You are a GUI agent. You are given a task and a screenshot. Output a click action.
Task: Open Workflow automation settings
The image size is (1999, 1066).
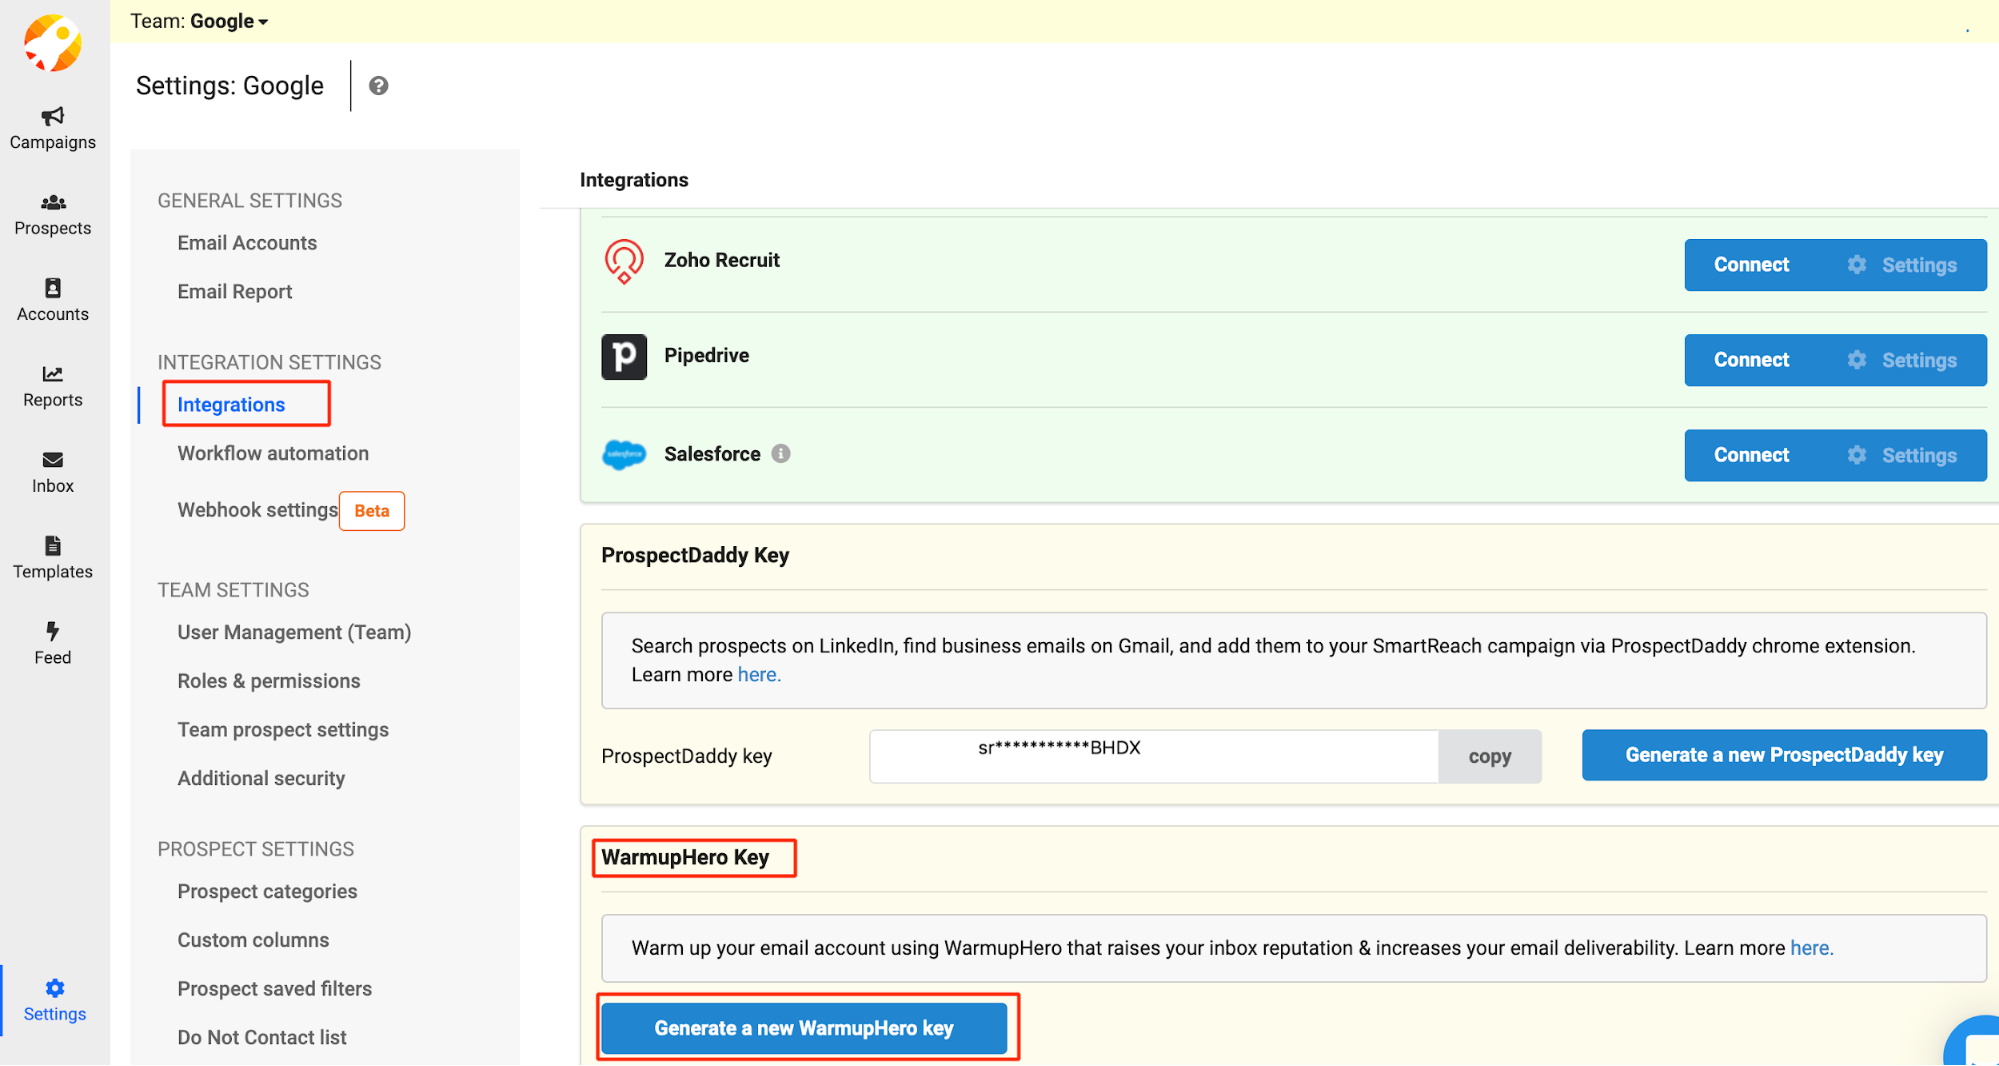click(x=273, y=454)
